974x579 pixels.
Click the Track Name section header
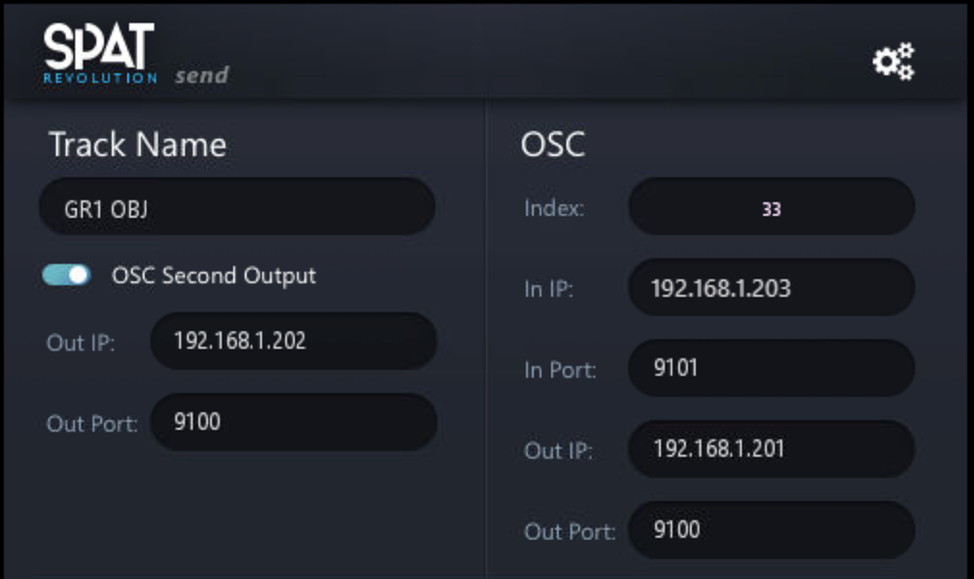pyautogui.click(x=138, y=145)
